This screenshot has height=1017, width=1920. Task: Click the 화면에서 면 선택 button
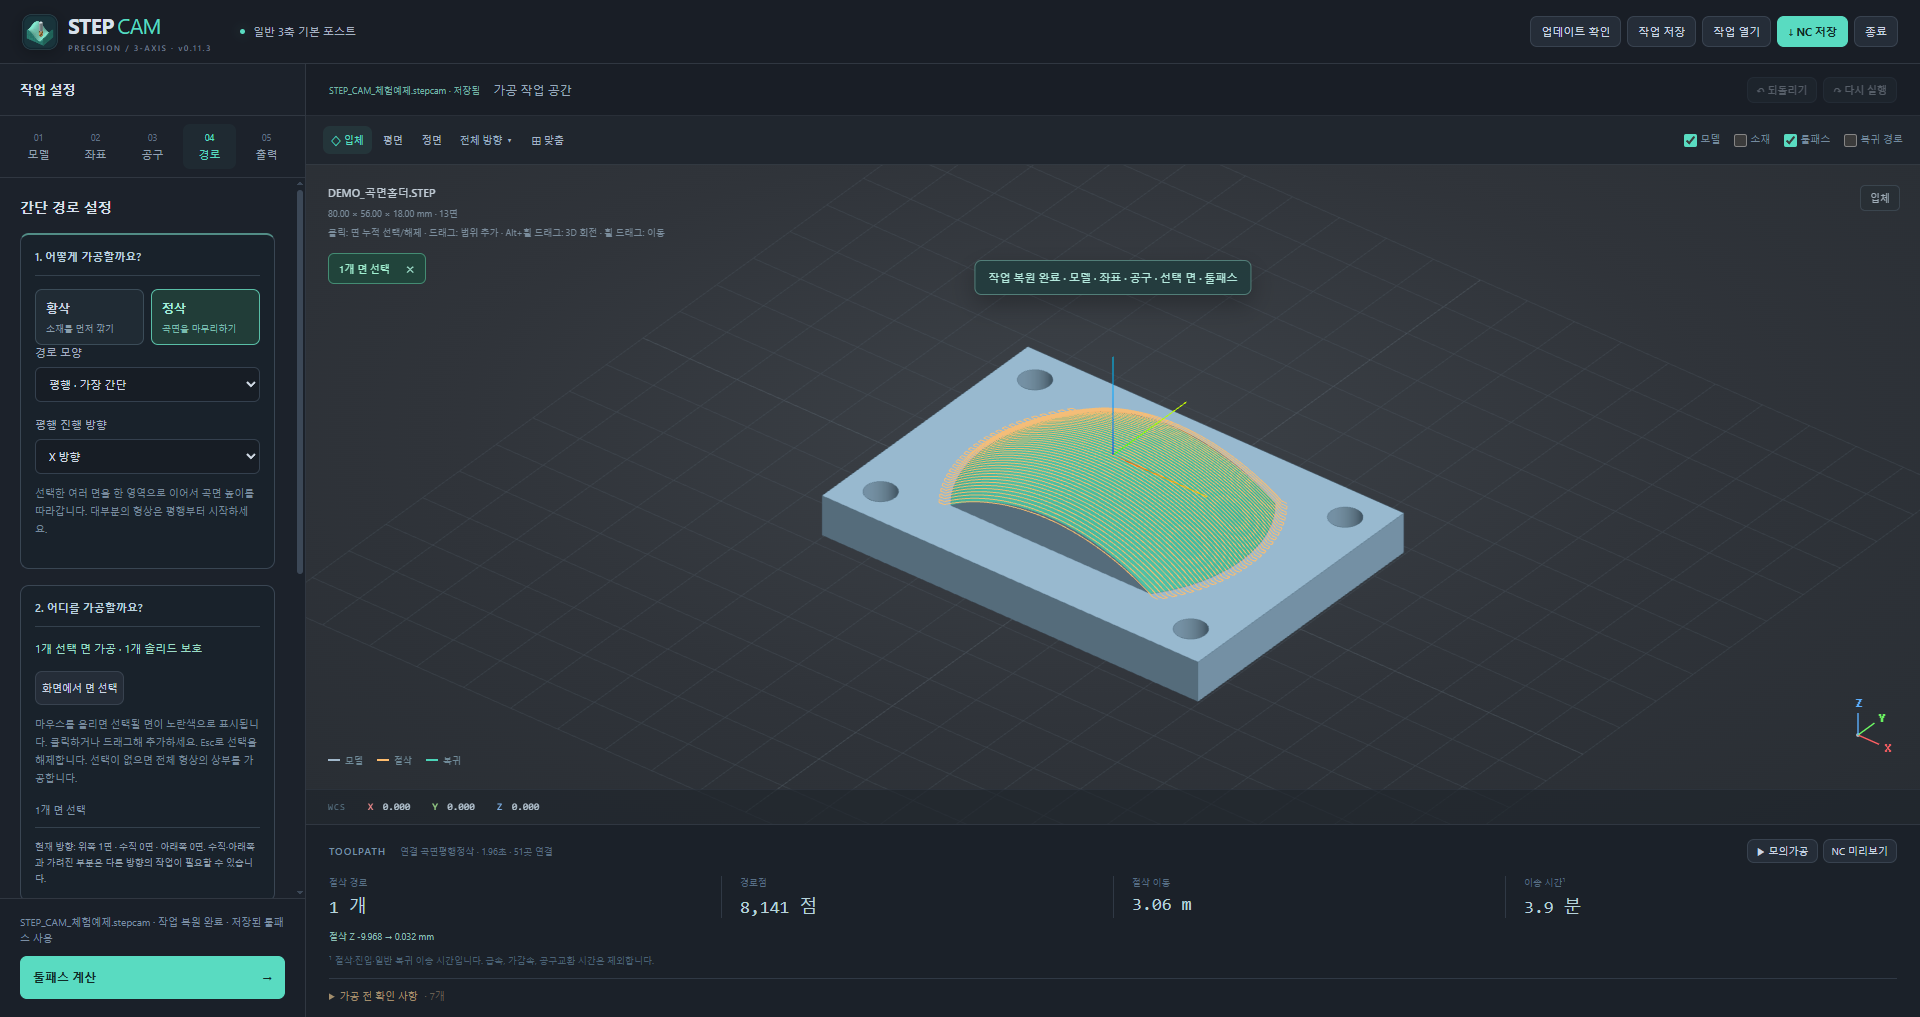(80, 688)
